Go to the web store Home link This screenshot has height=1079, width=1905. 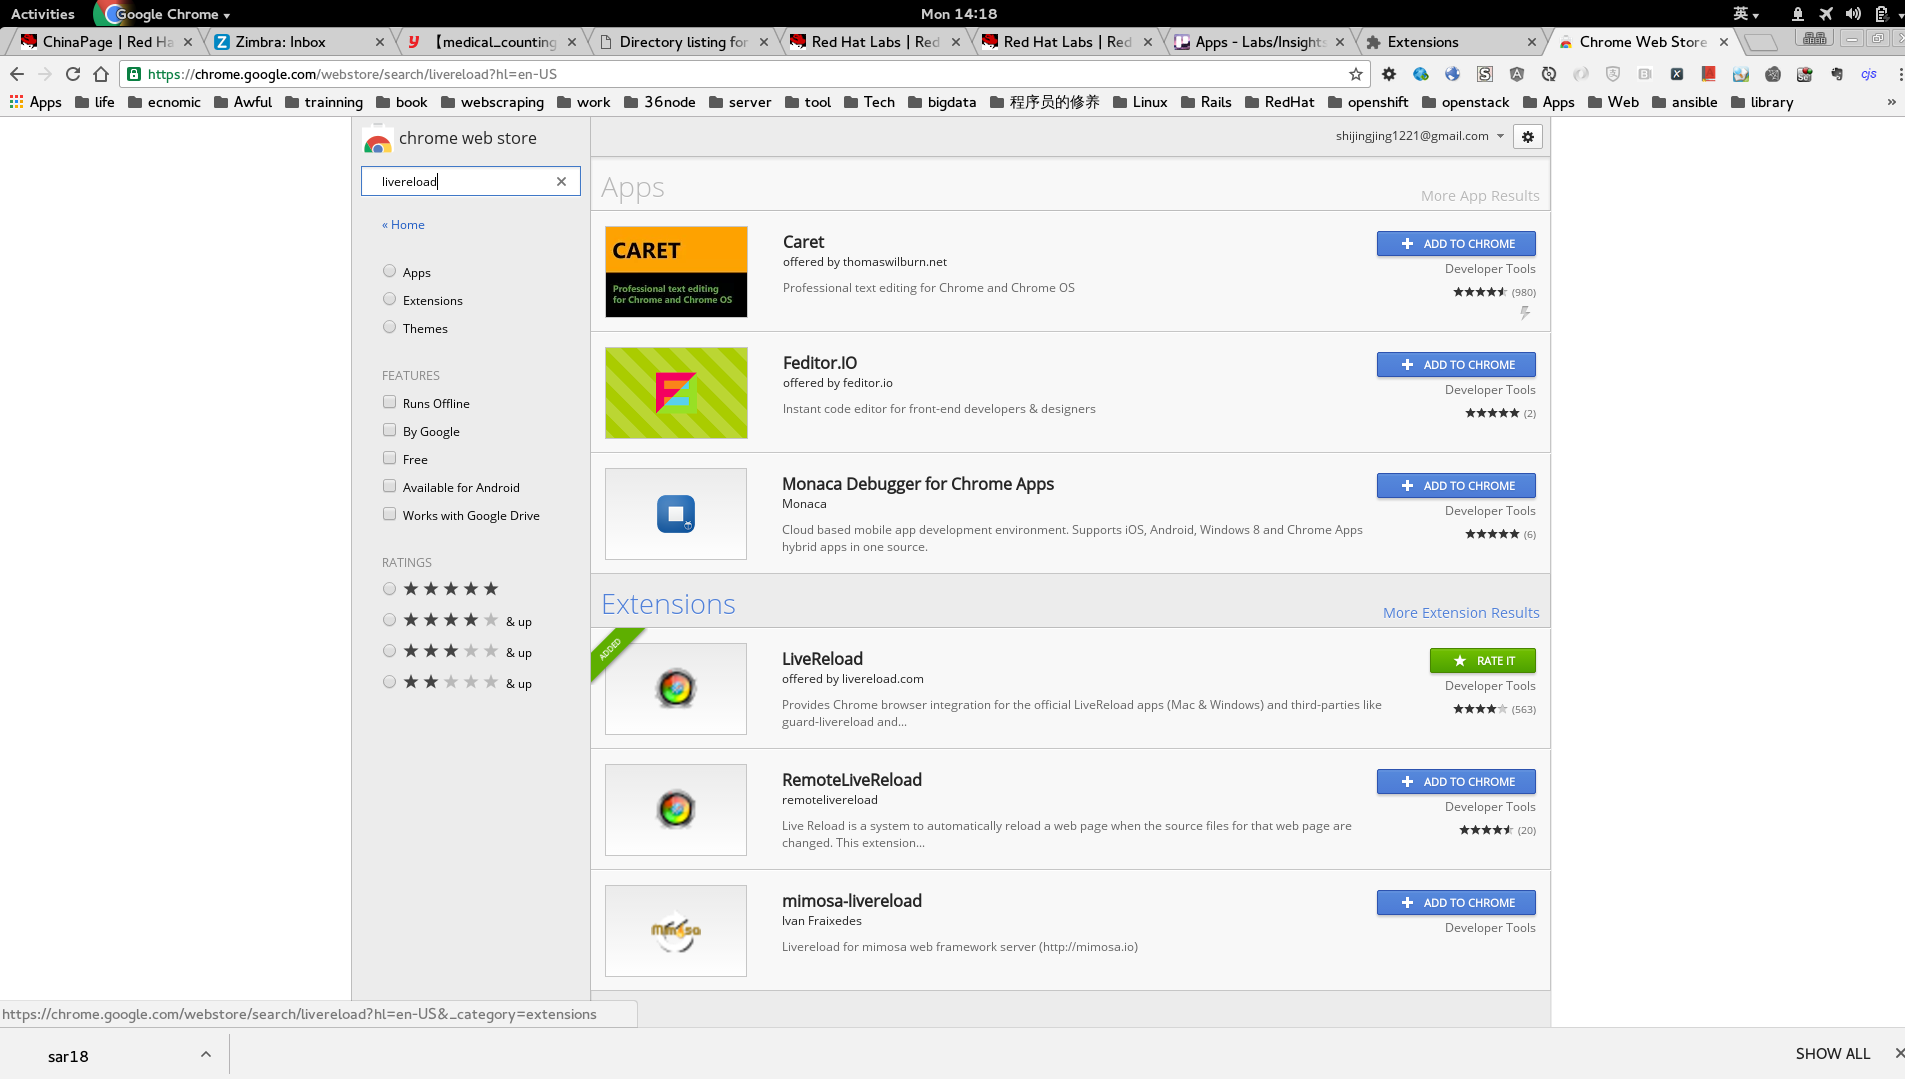point(403,225)
